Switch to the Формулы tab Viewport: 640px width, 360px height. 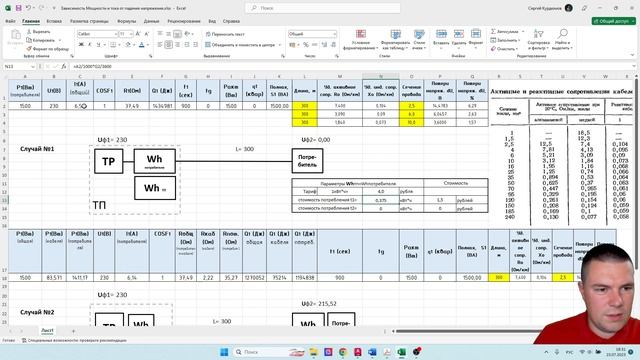coord(127,21)
